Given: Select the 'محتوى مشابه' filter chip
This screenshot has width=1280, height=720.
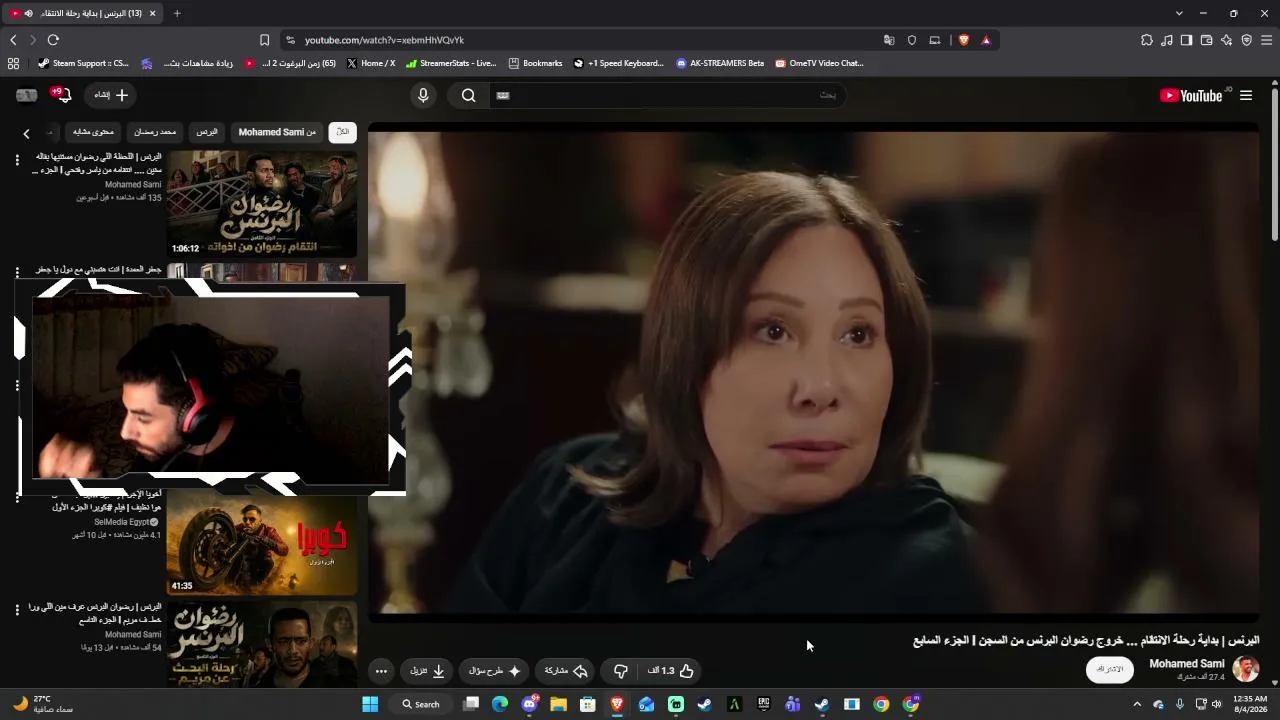Looking at the screenshot, I should click(94, 132).
